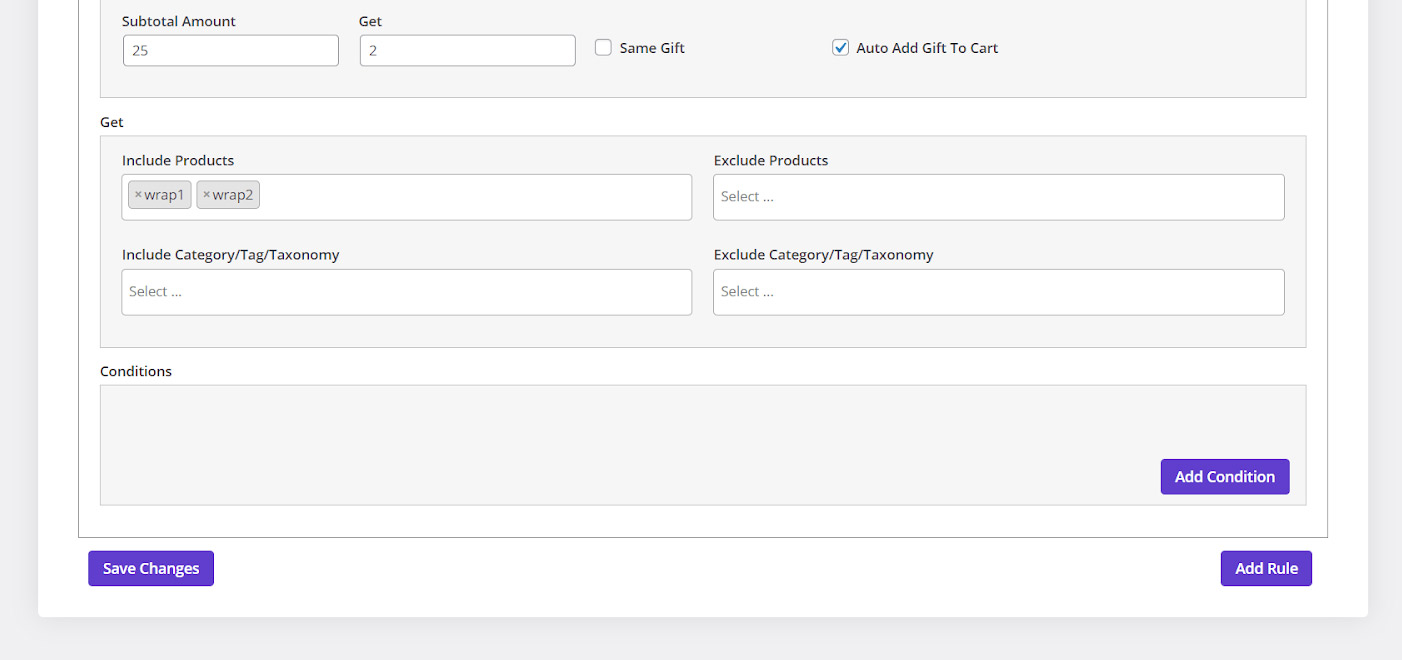Select the wrap2 tag text
This screenshot has width=1402, height=660.
point(233,195)
